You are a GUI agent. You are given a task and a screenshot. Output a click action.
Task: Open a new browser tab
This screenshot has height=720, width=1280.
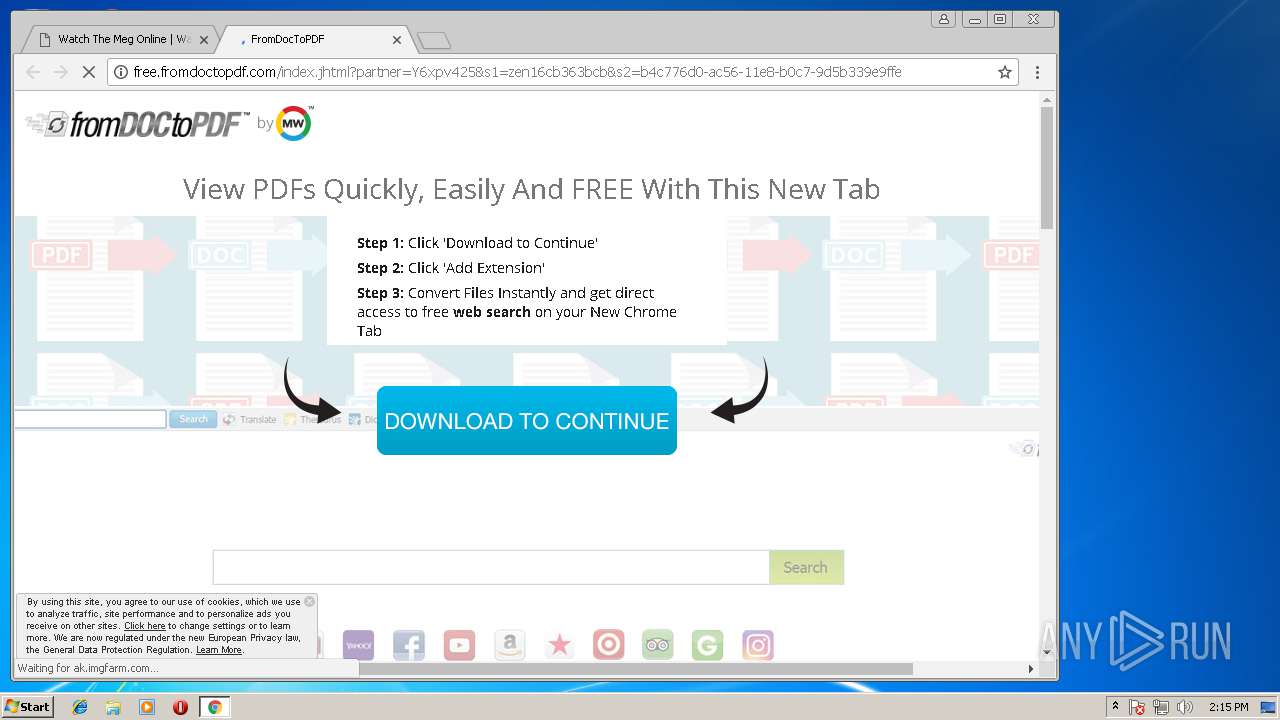[433, 40]
